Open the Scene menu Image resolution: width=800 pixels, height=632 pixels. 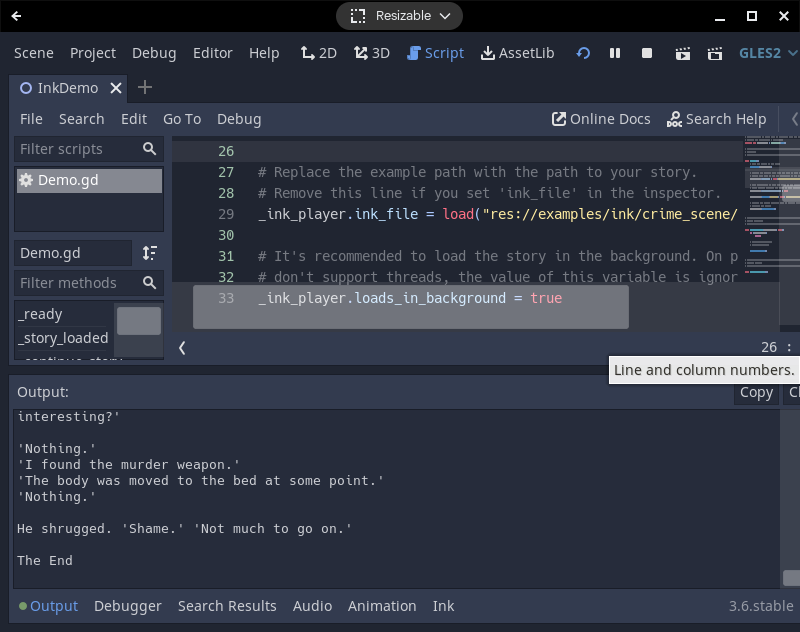click(34, 53)
